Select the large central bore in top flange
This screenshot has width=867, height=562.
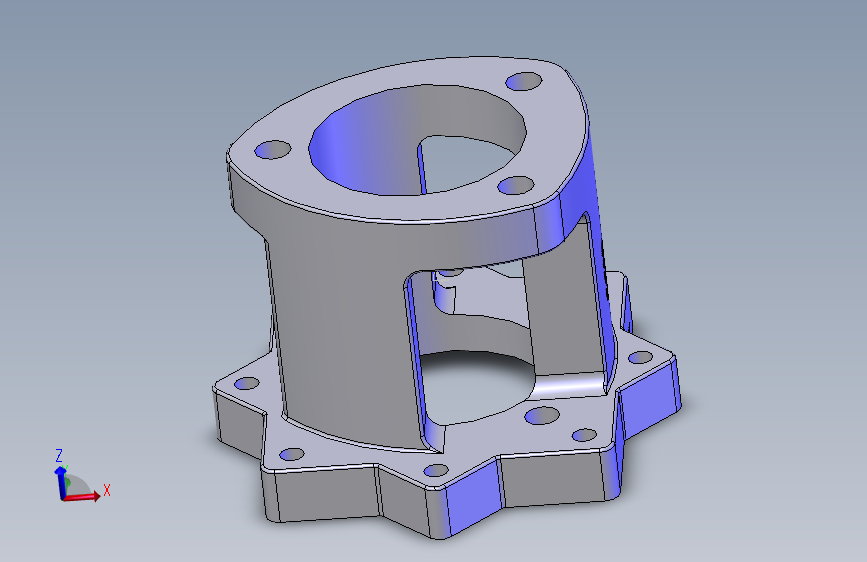pyautogui.click(x=417, y=140)
